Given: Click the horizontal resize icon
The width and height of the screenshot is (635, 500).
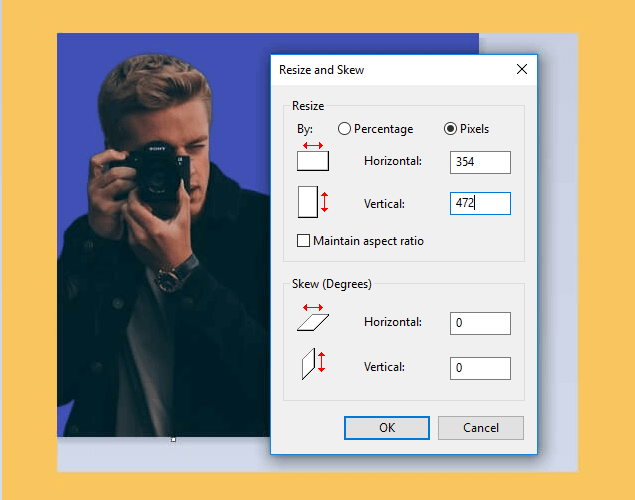Looking at the screenshot, I should point(313,156).
